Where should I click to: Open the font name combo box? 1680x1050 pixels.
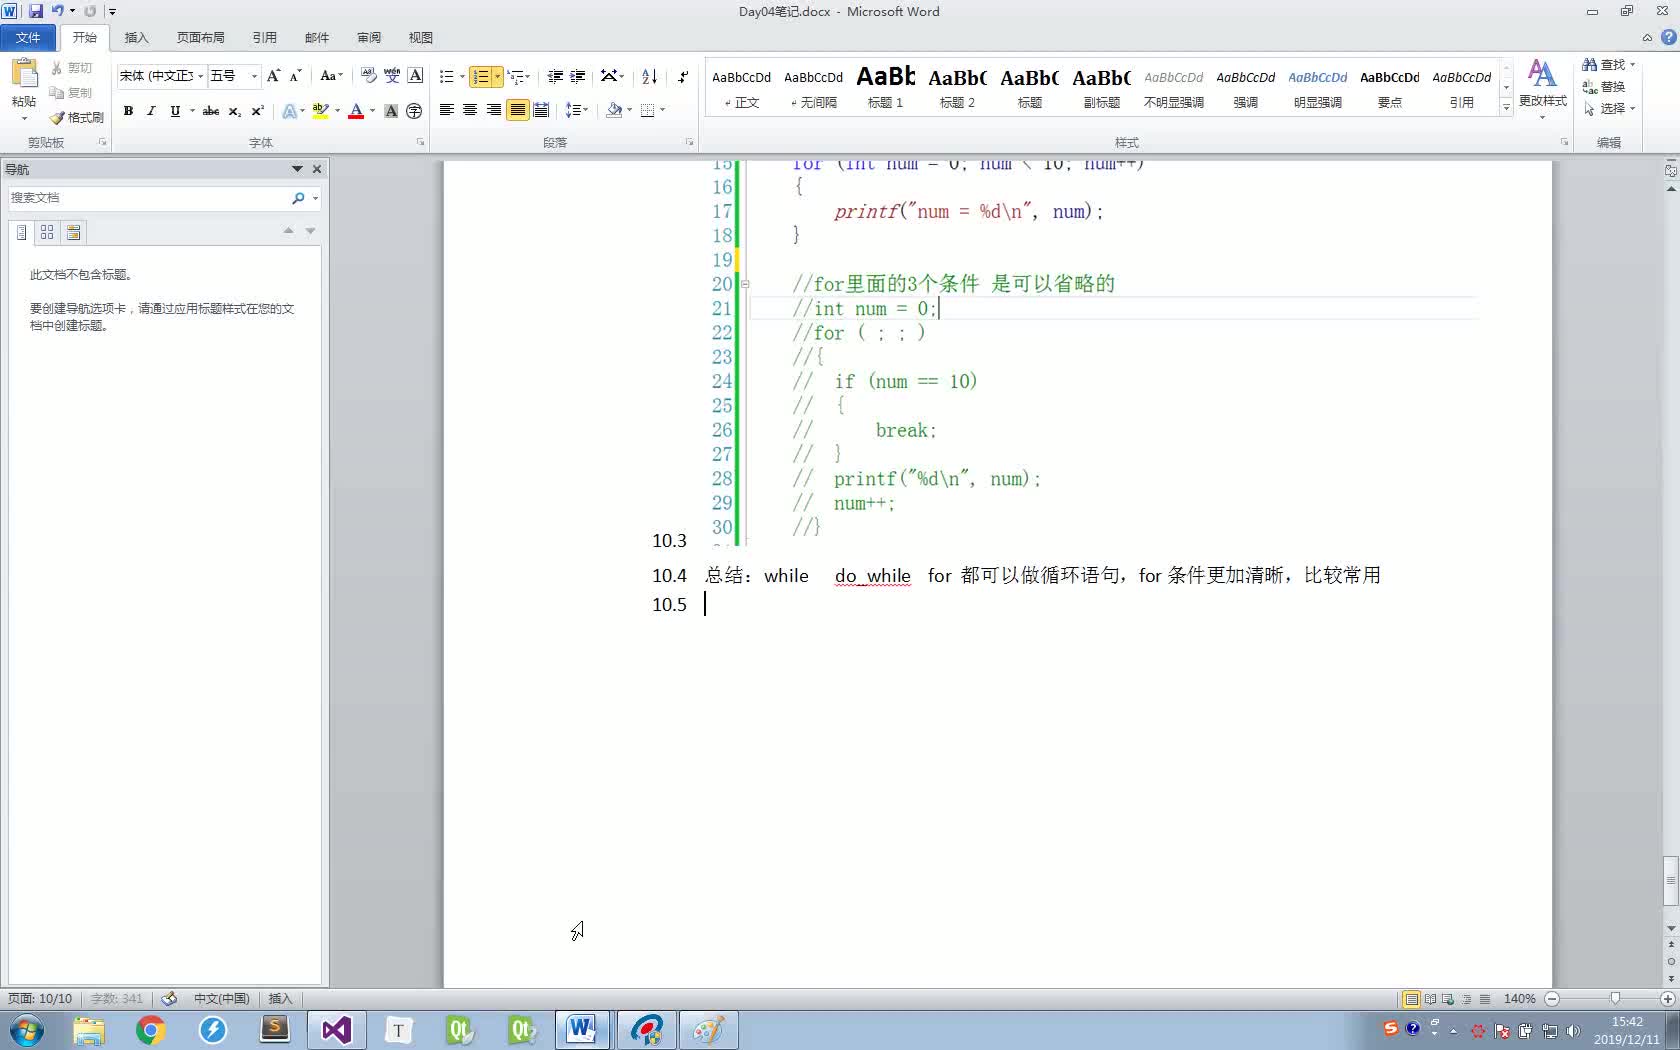pos(161,76)
